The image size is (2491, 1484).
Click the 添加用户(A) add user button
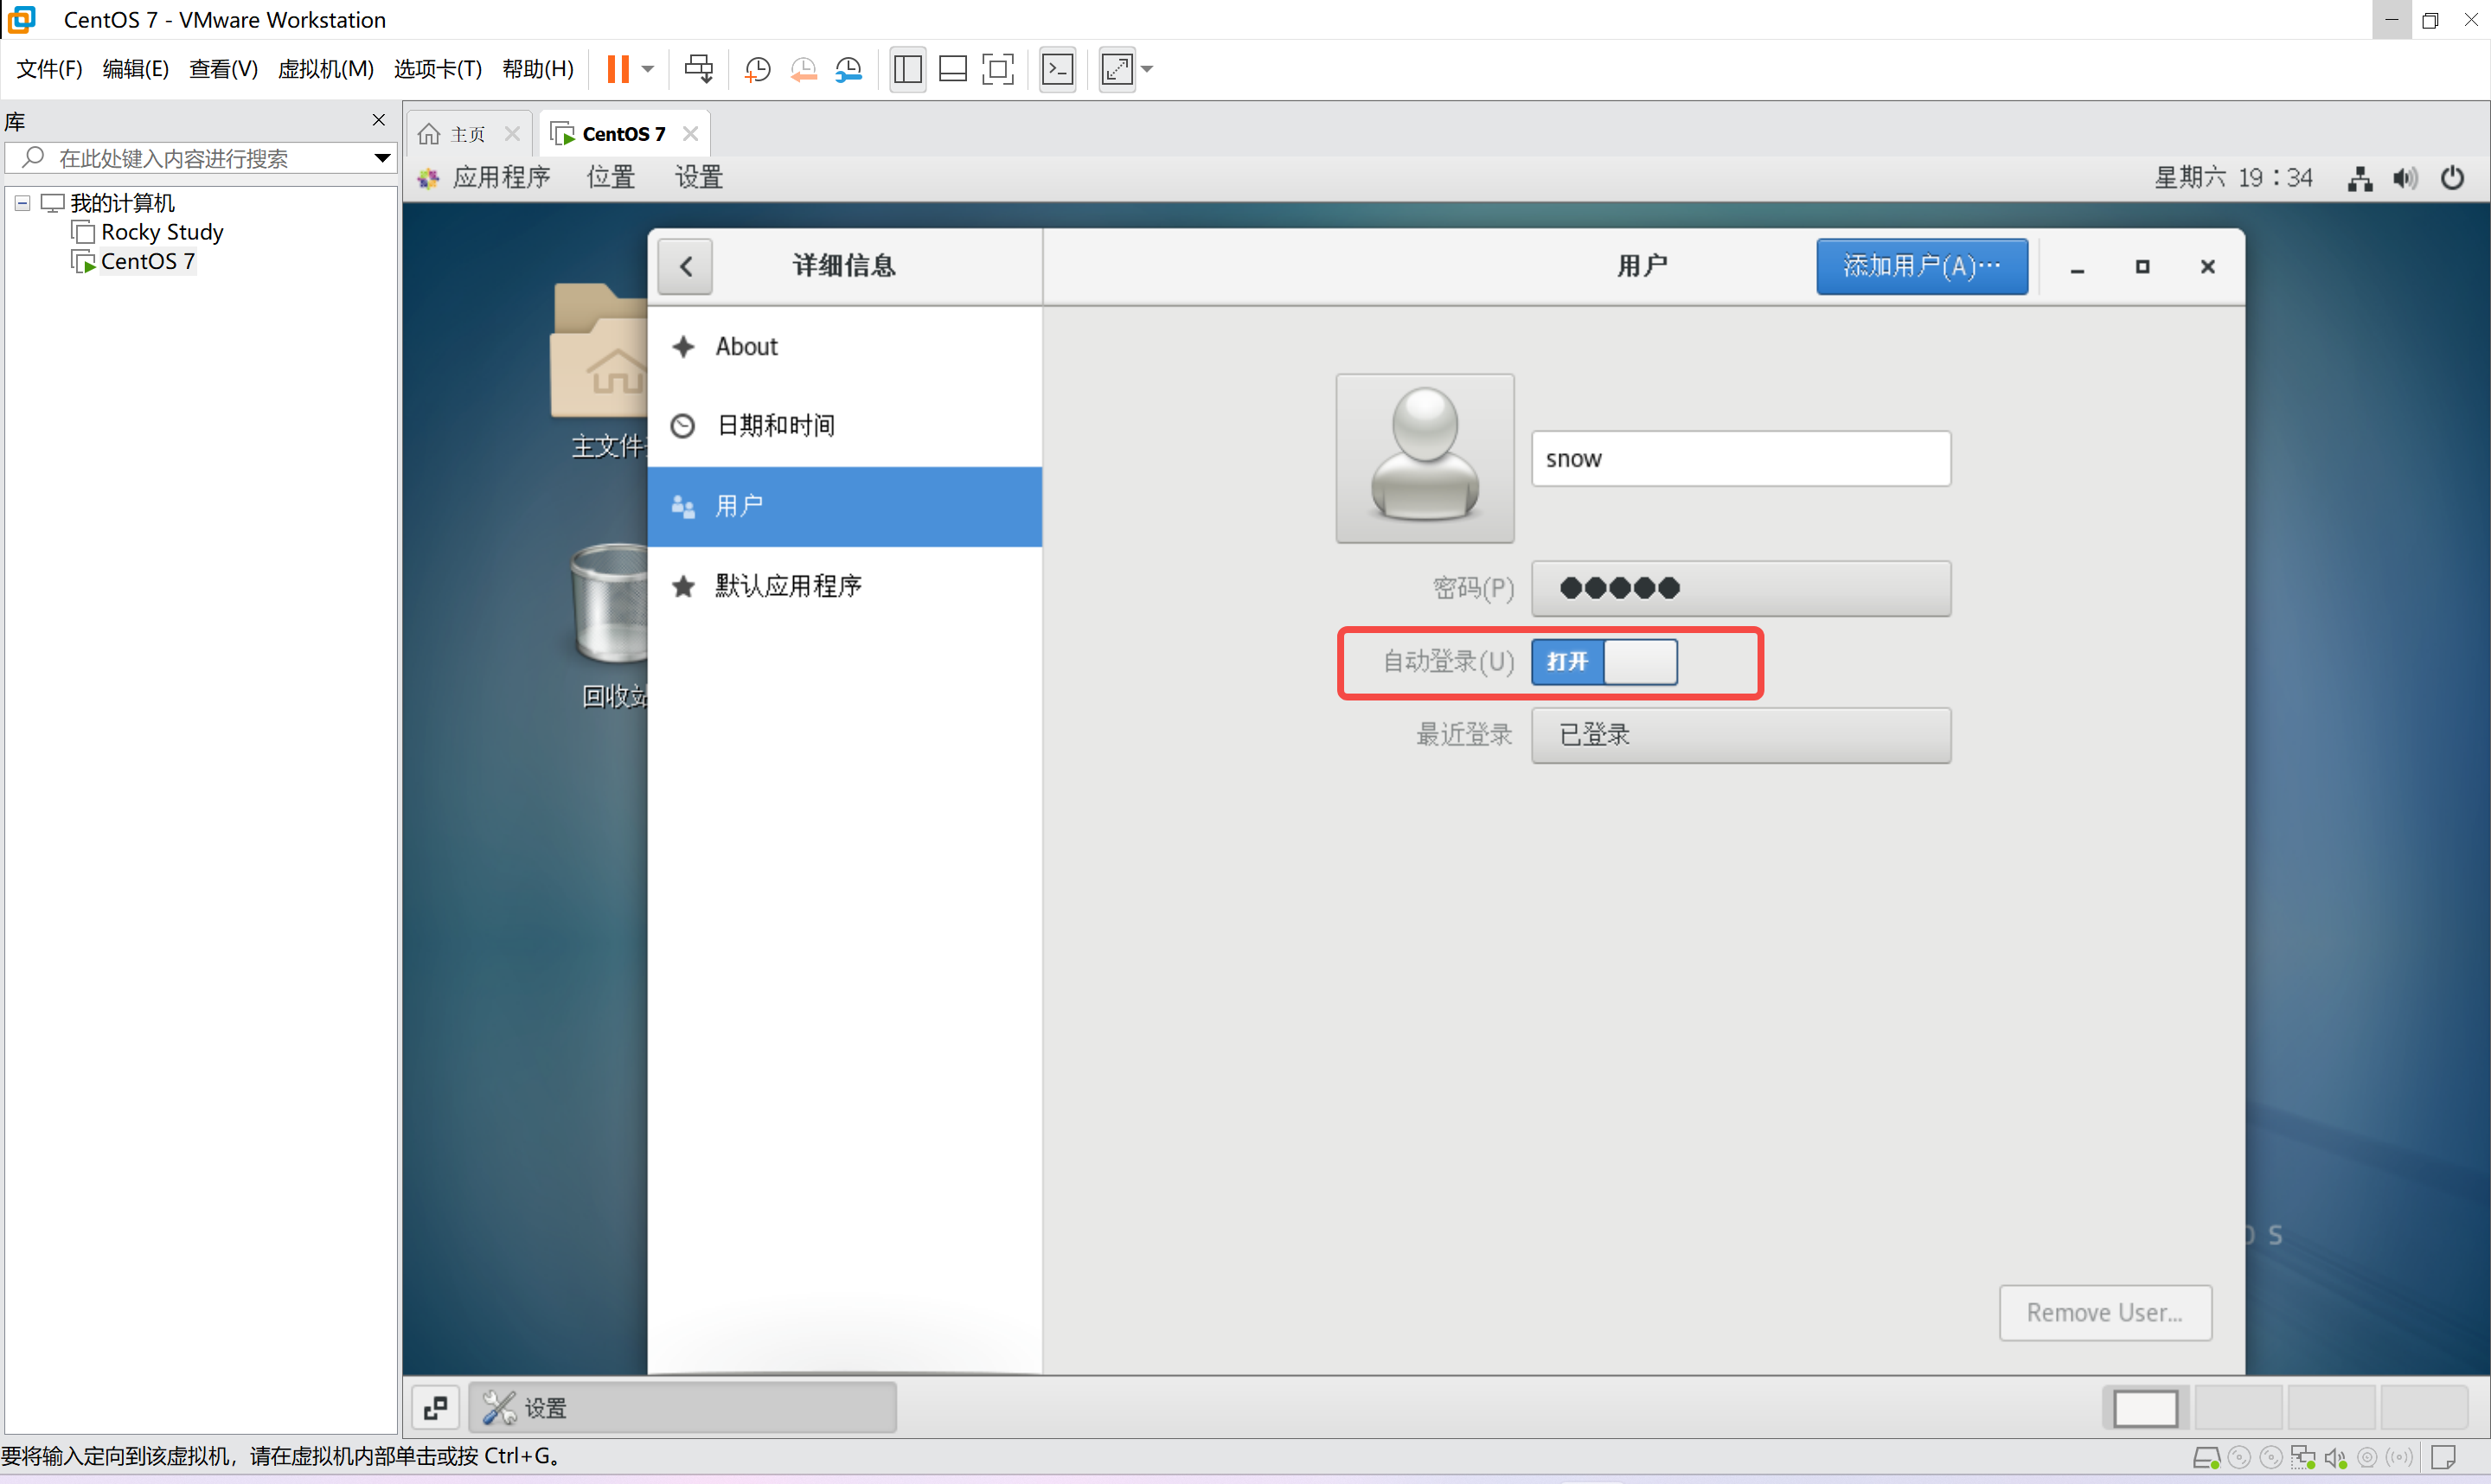pos(1921,266)
